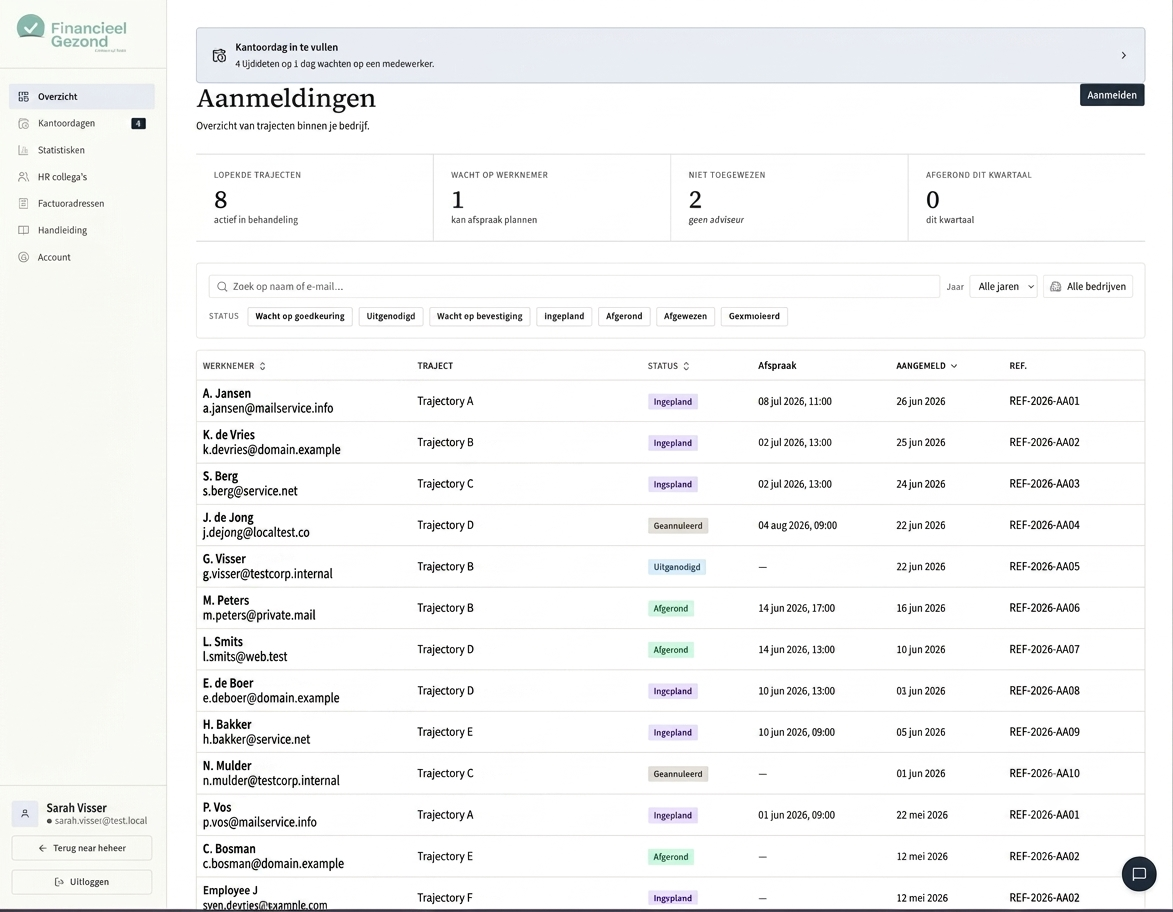
Task: Expand the Kantoordag banner chevron
Action: point(1124,55)
